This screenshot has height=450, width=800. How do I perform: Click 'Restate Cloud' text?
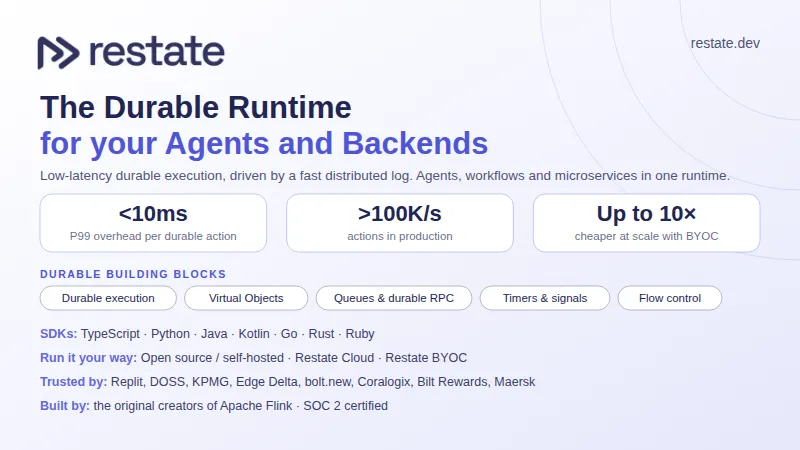(335, 358)
